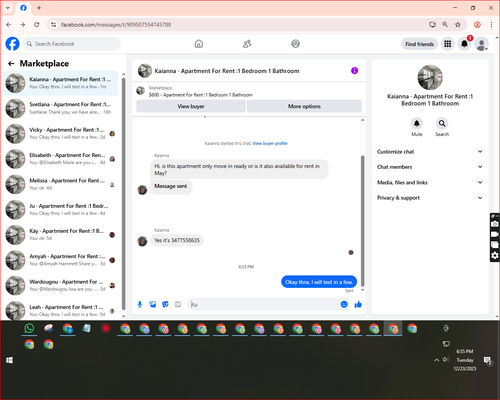Open the taskbar notification center icon

coord(488,360)
